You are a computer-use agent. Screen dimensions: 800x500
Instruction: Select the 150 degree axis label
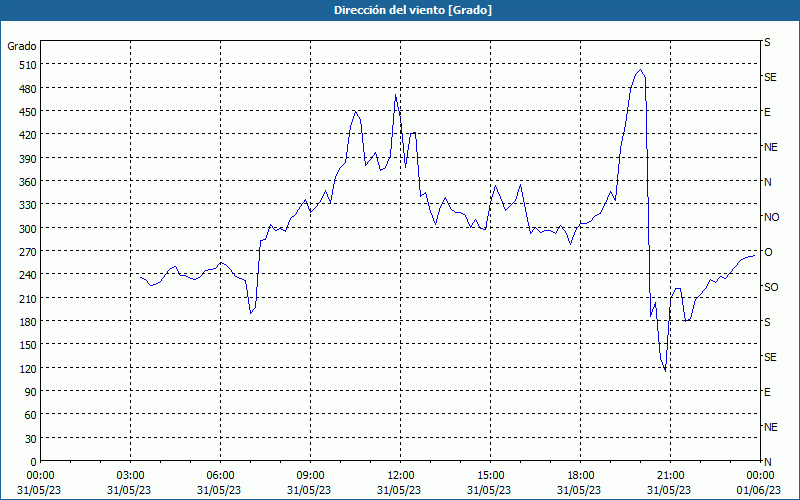pyautogui.click(x=28, y=345)
